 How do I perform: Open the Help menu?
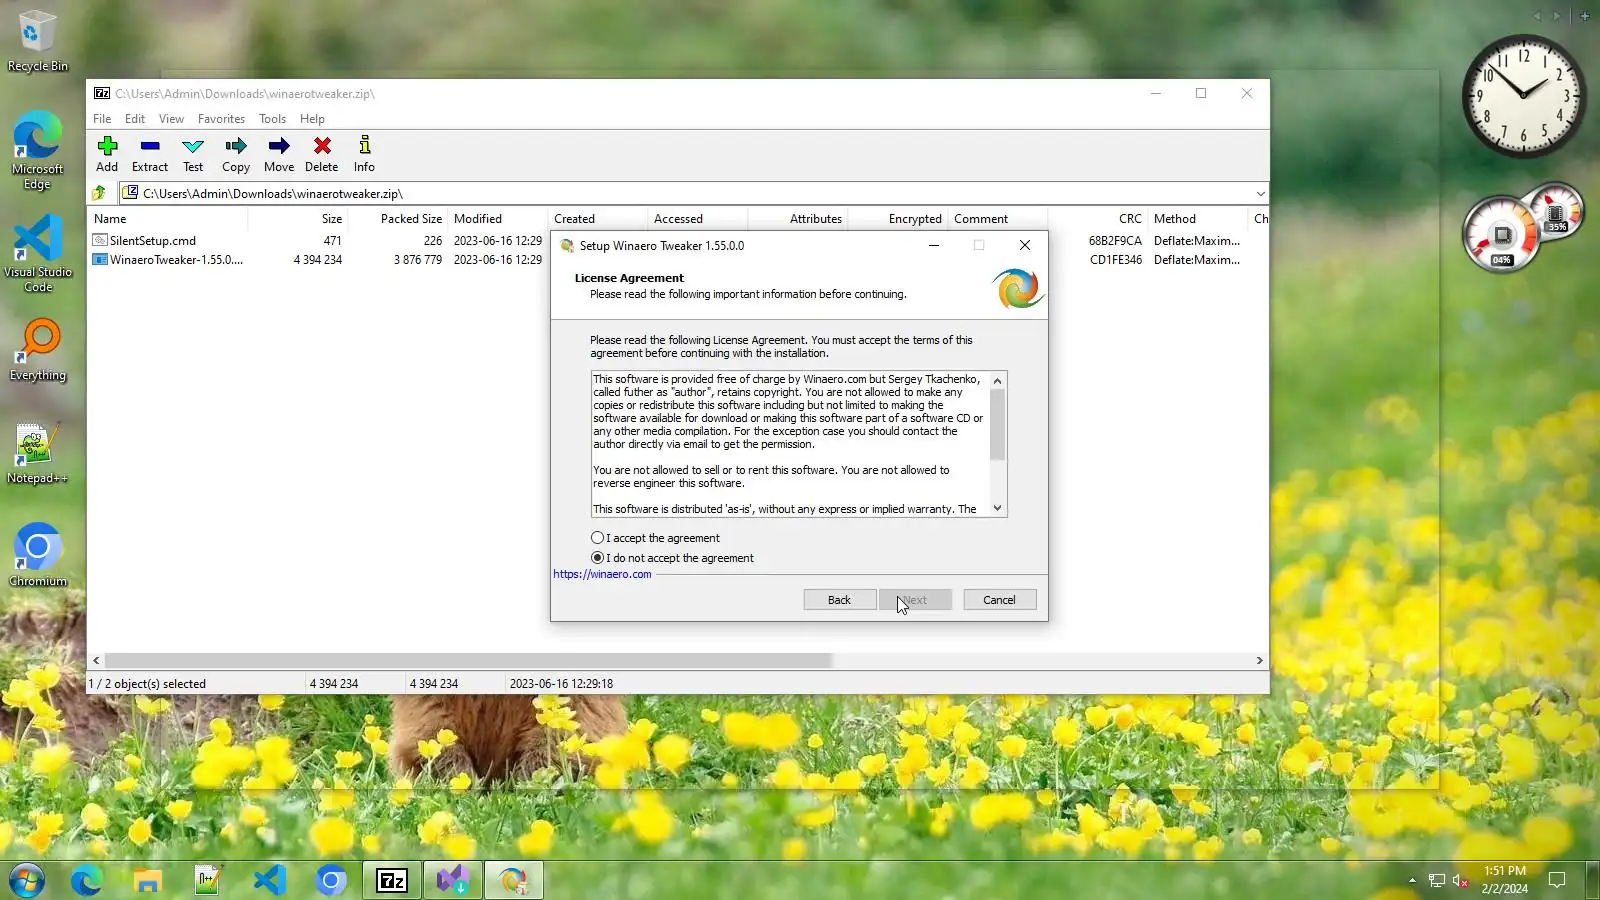pyautogui.click(x=312, y=118)
